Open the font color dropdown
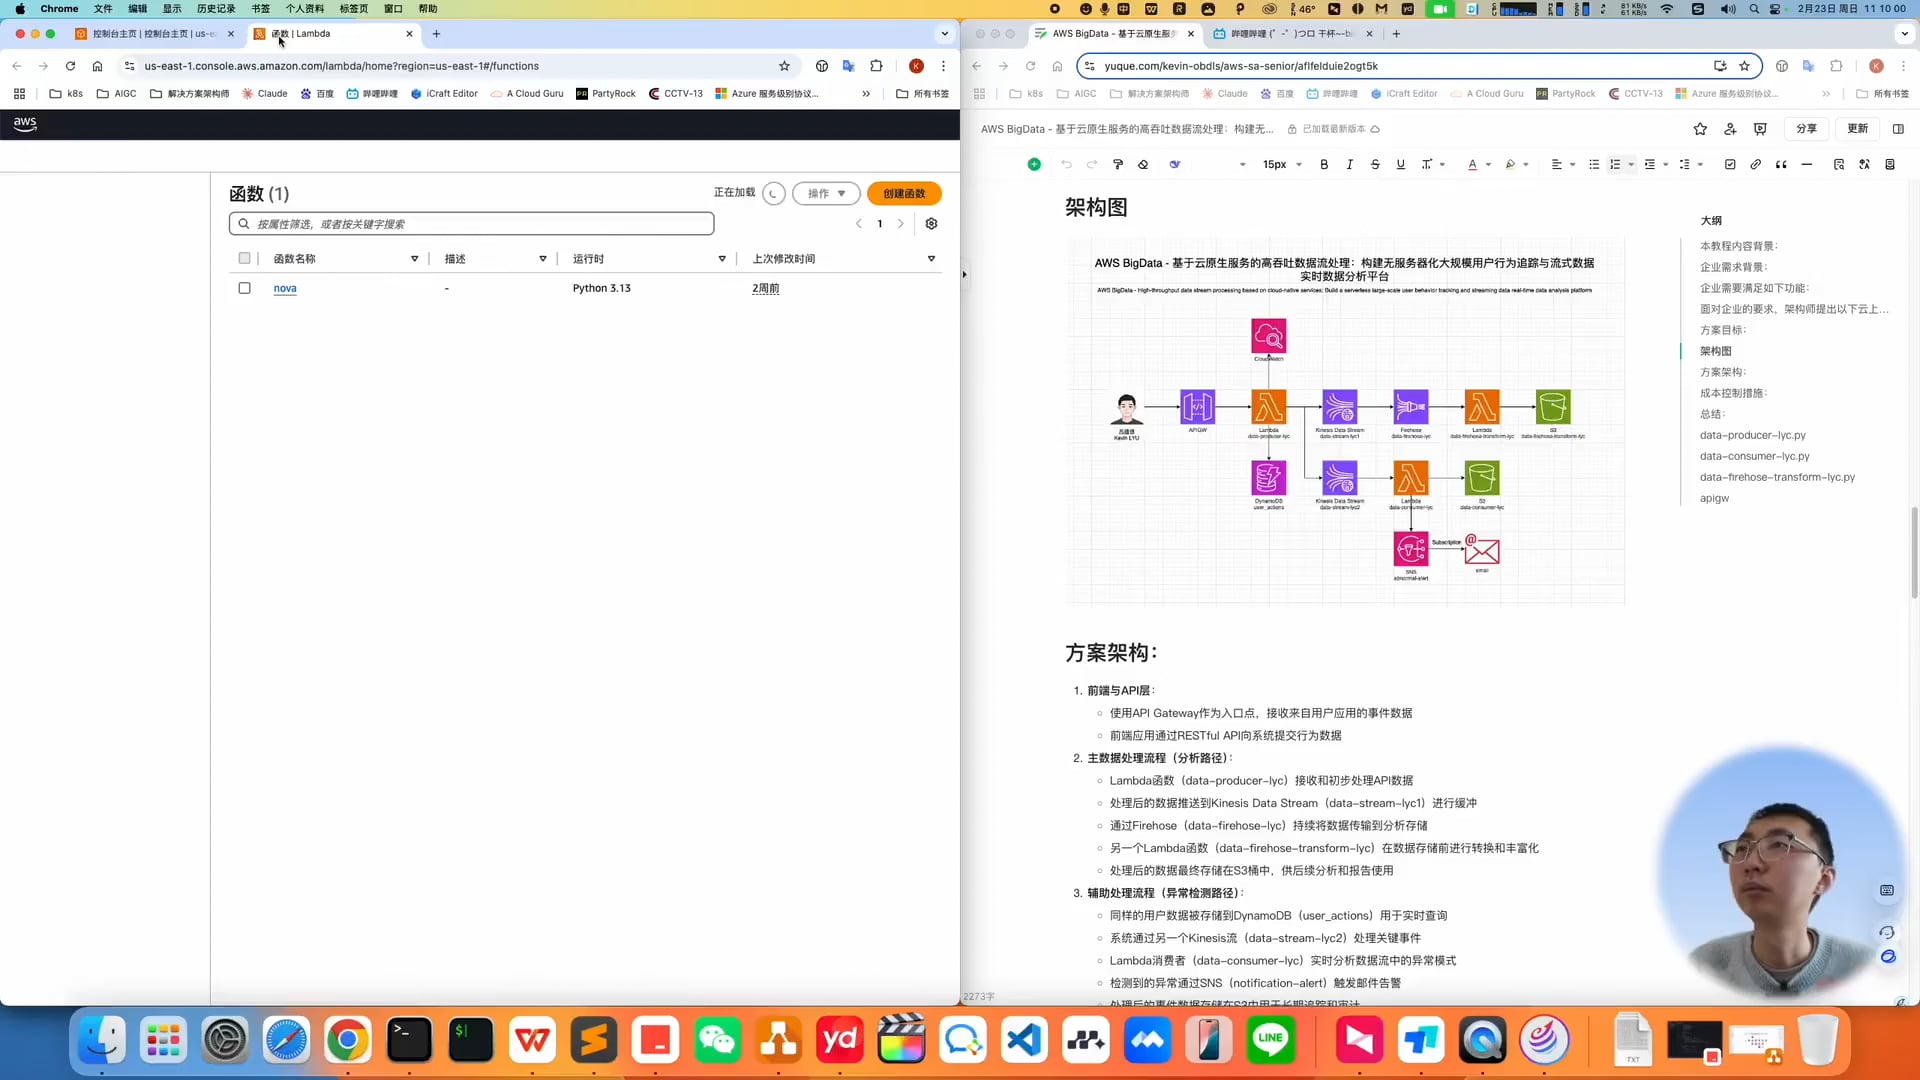 1479,164
